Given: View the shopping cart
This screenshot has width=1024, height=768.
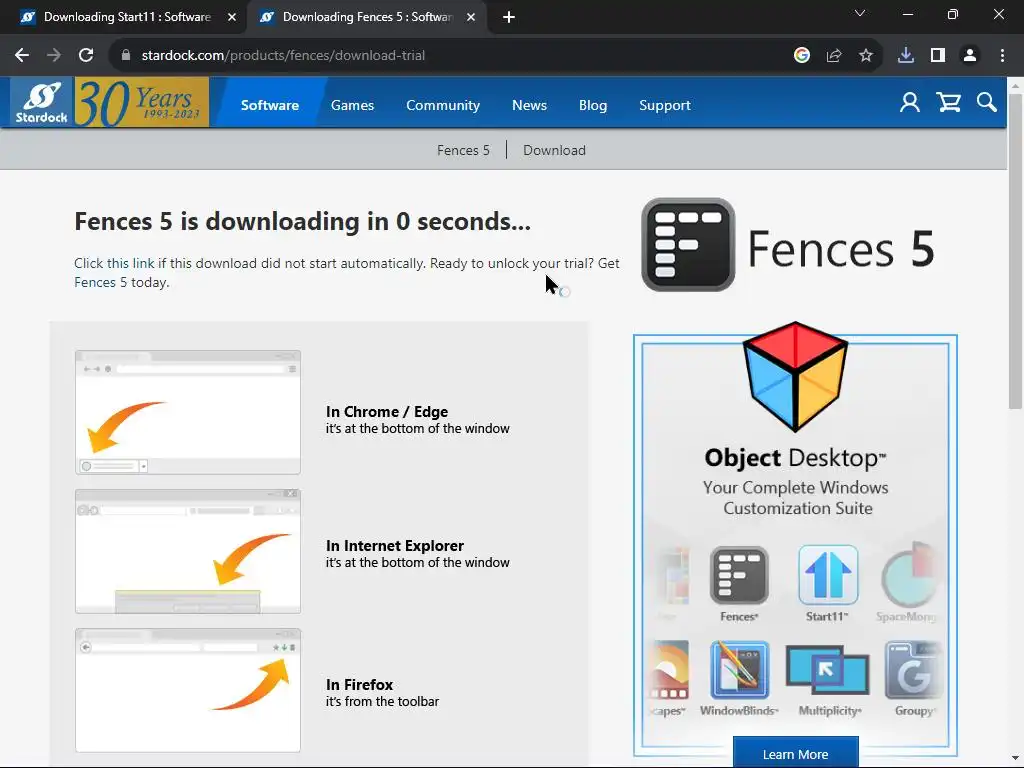Looking at the screenshot, I should [948, 103].
